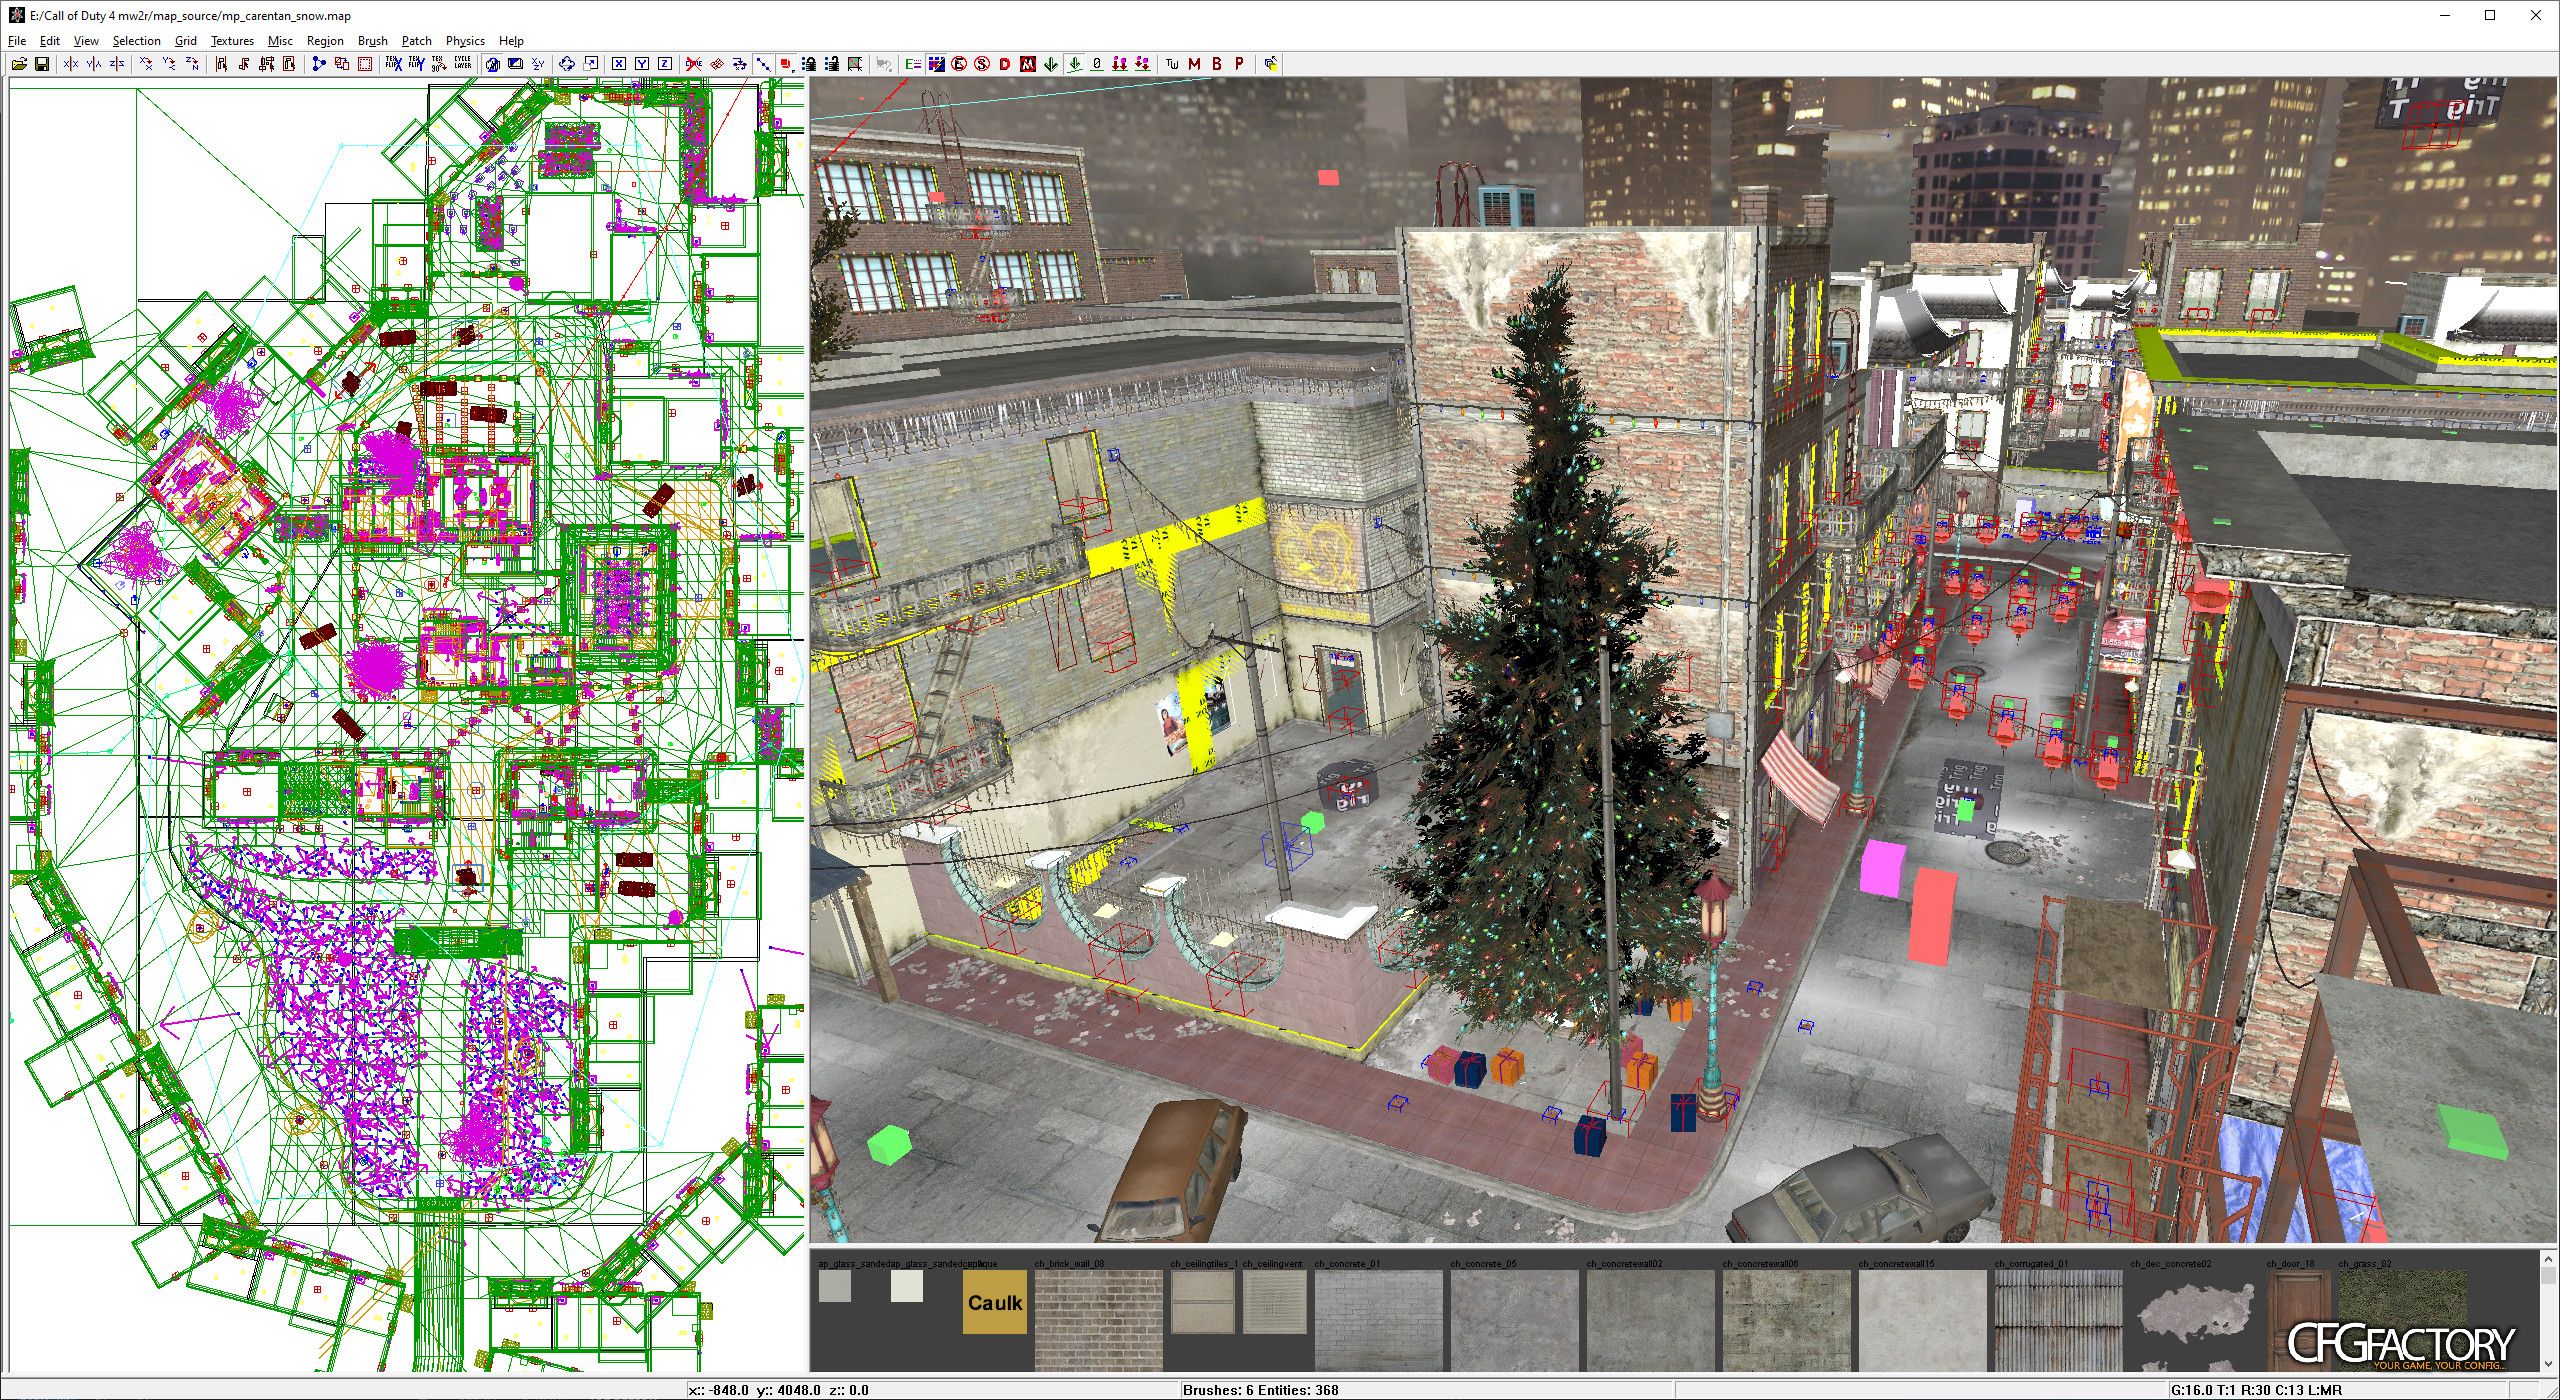Click the Tw toolbar icon
Screen dimensions: 2560x1400
pos(1172,64)
